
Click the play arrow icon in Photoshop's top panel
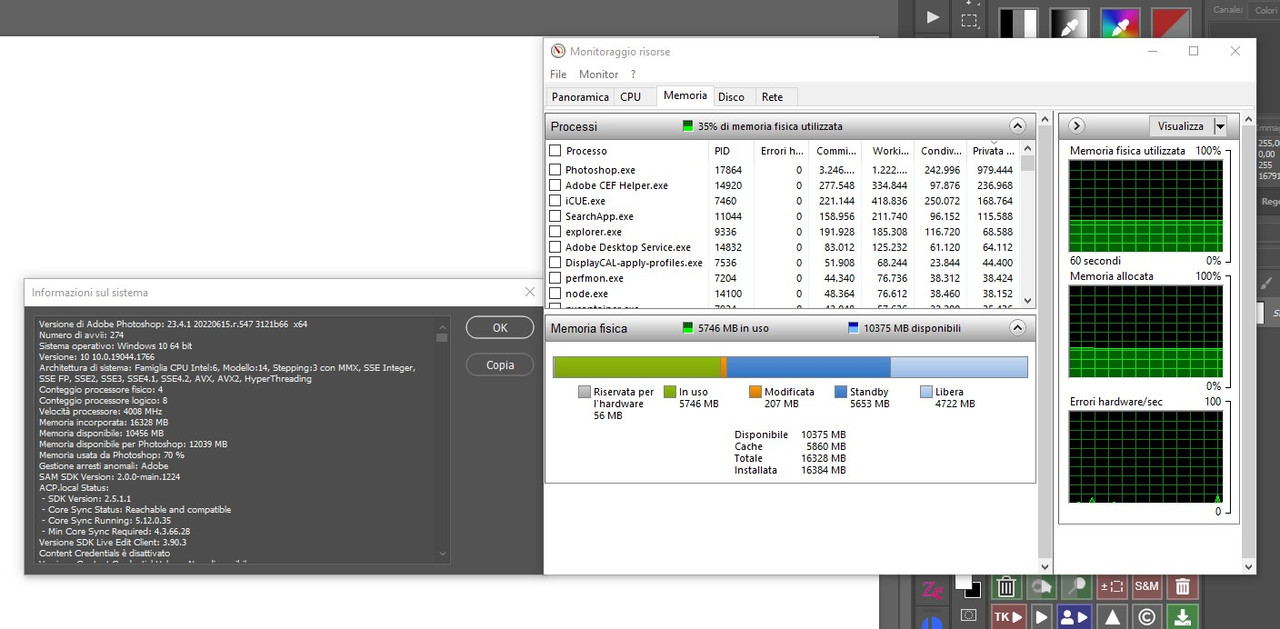pos(932,17)
